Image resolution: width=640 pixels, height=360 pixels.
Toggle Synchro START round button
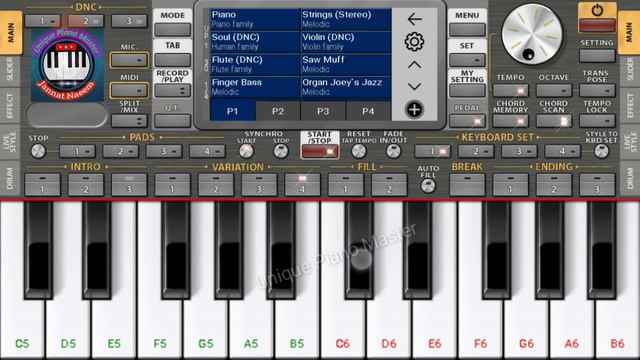coord(246,151)
